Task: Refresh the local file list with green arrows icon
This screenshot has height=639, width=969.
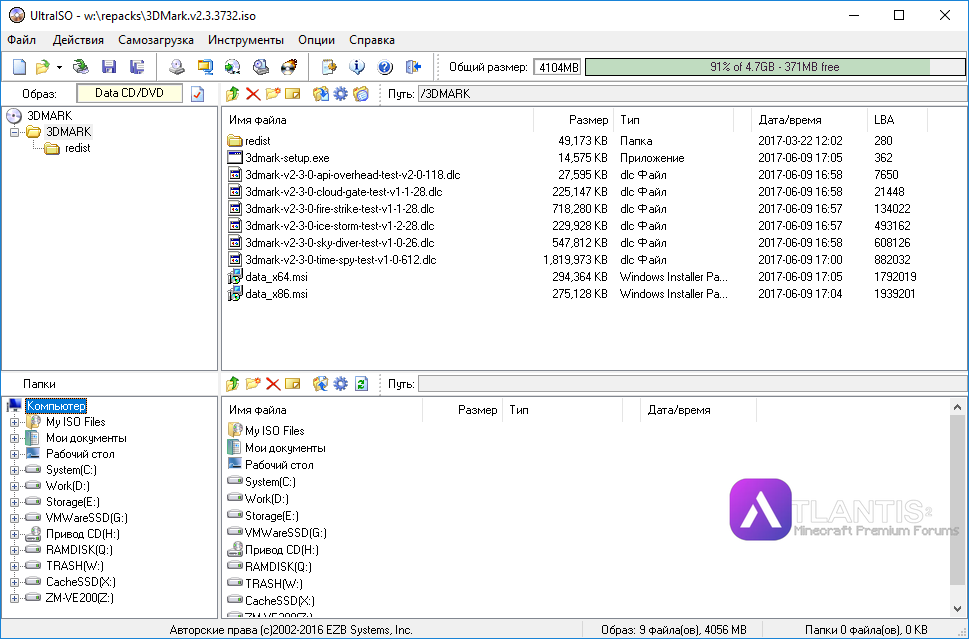Action: click(362, 384)
